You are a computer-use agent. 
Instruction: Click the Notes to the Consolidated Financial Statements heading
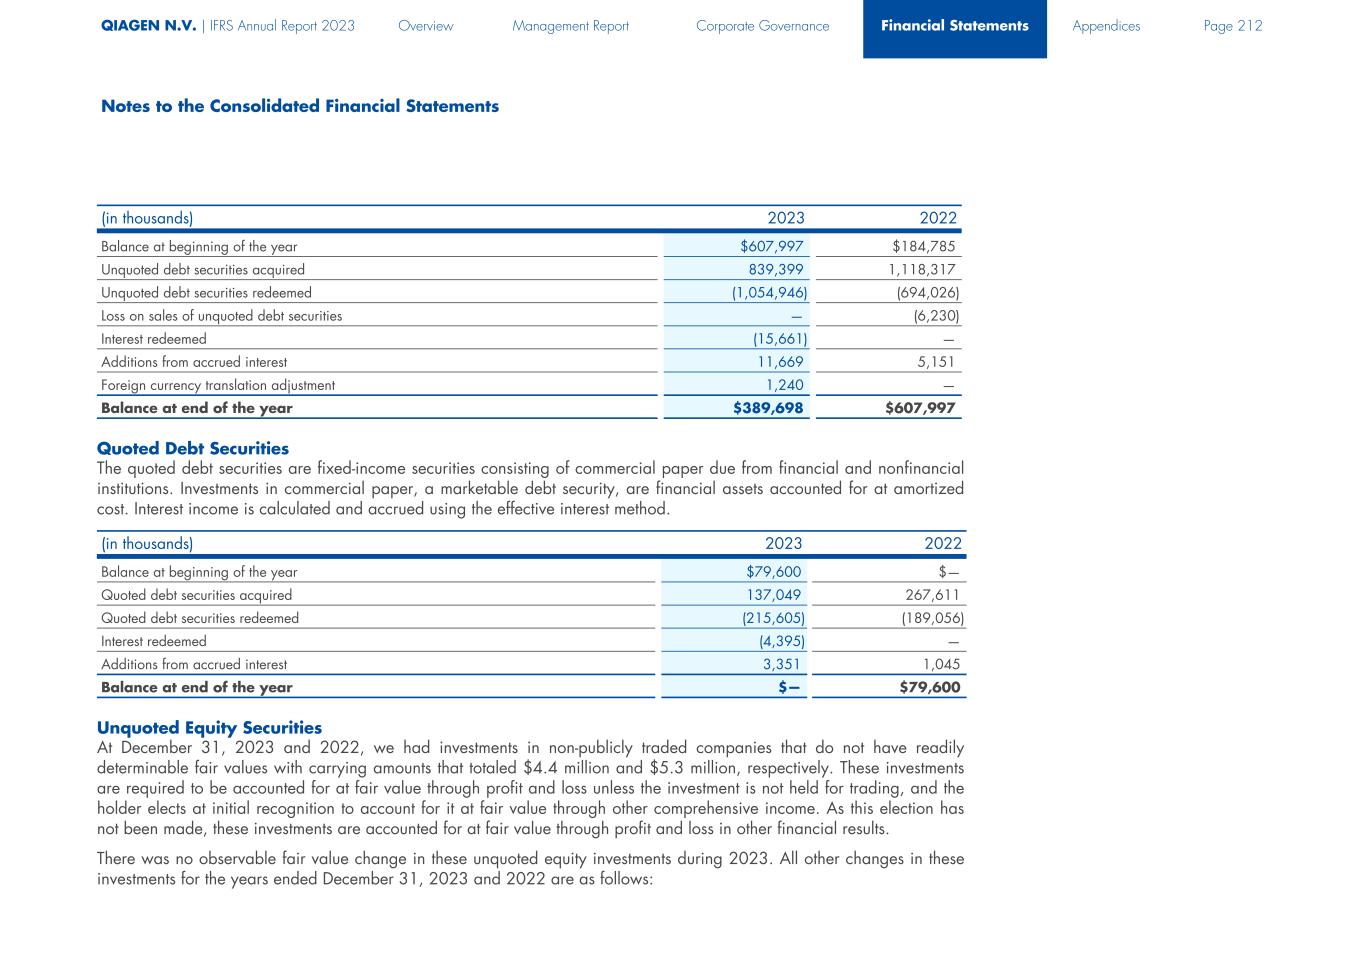(299, 106)
